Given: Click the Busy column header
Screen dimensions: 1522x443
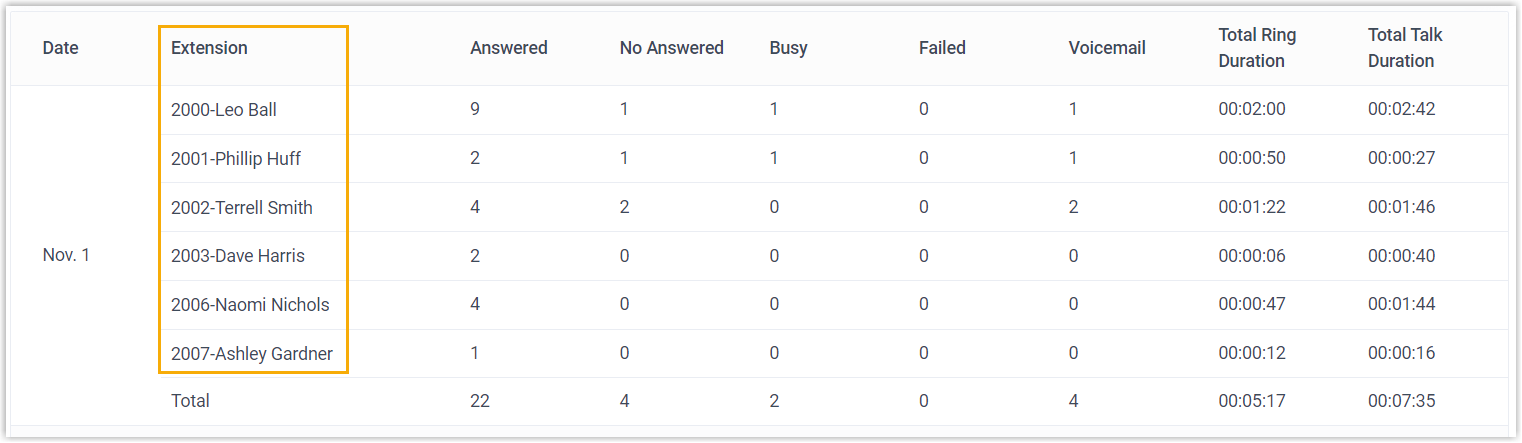Looking at the screenshot, I should tap(788, 48).
